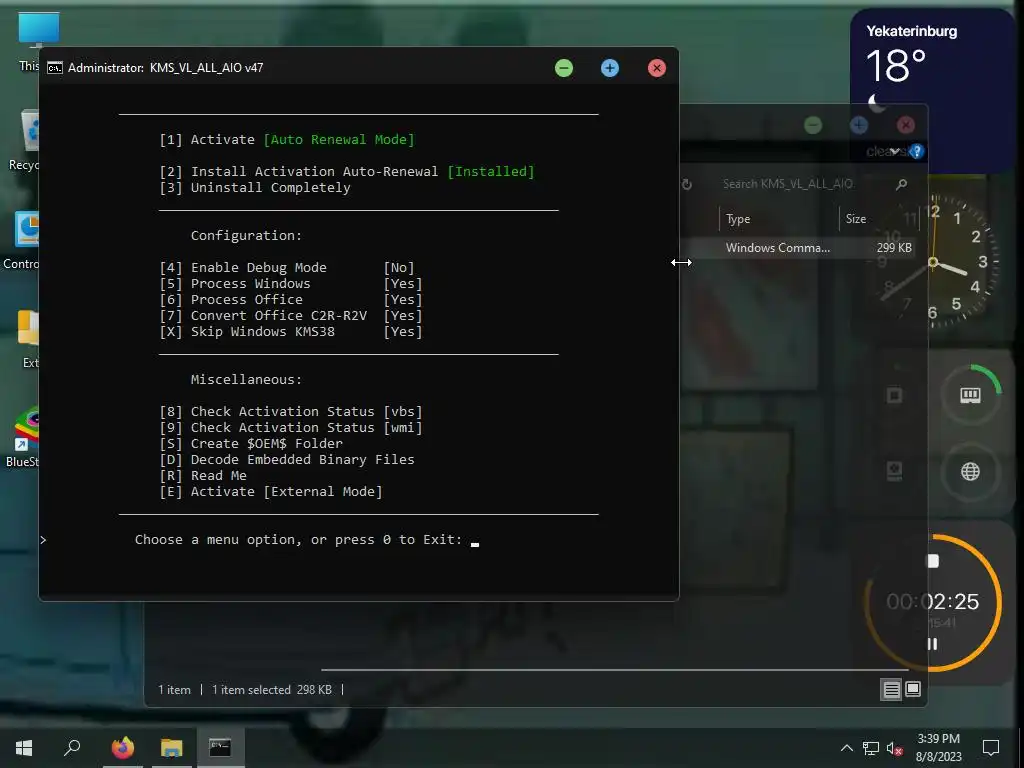Click '[9] Check Activation Status [wmi]' line
This screenshot has height=768, width=1024.
(291, 428)
